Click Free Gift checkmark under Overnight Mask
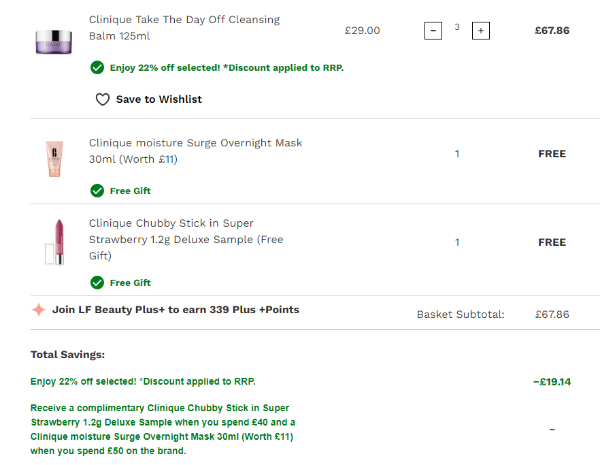 pyautogui.click(x=97, y=190)
